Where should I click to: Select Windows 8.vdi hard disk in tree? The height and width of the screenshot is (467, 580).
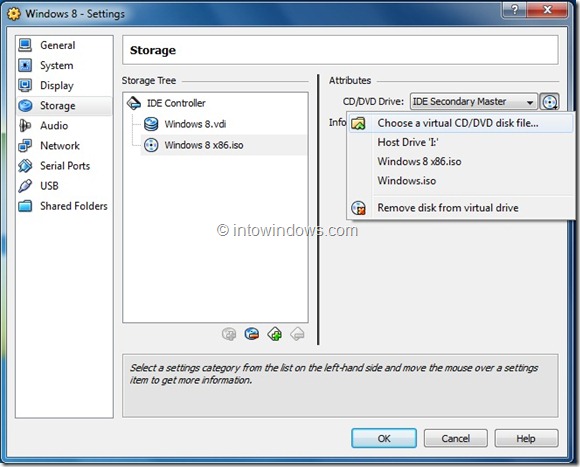(224, 124)
